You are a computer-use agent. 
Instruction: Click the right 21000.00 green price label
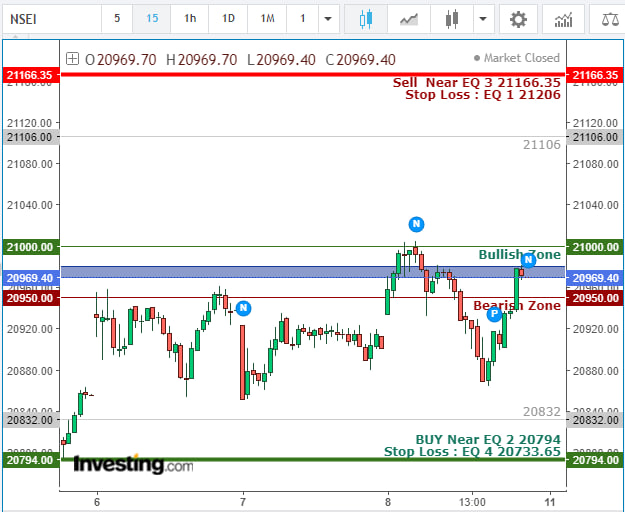point(596,247)
